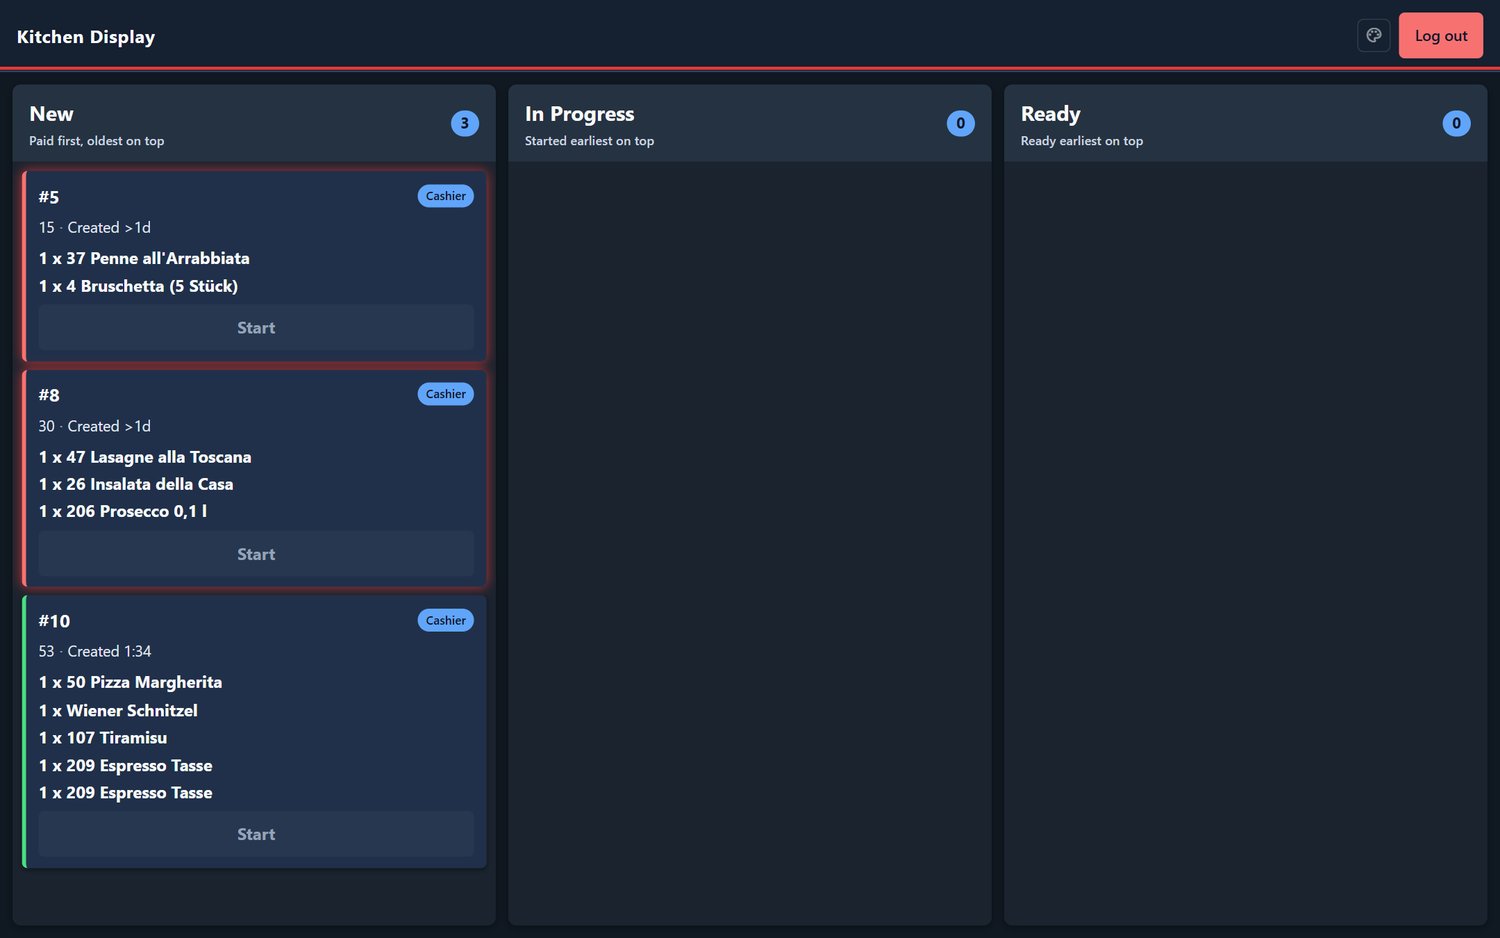Click order number #8
Screen dimensions: 1500x938
[x=49, y=395]
